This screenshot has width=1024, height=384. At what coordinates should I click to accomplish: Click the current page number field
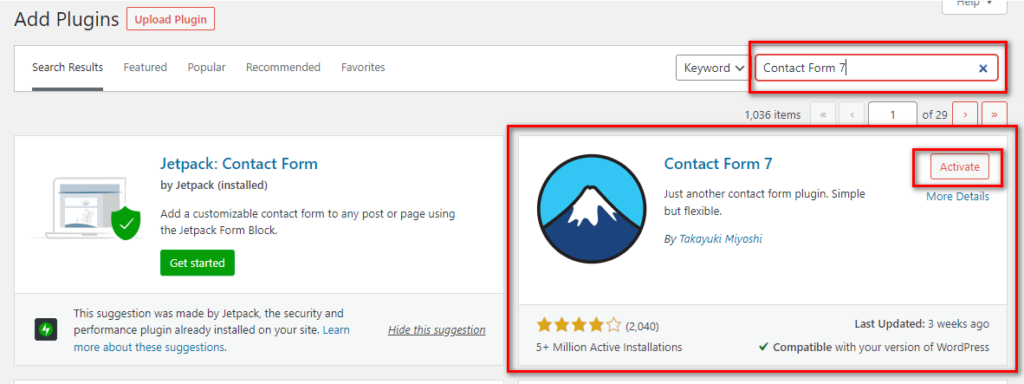click(892, 115)
